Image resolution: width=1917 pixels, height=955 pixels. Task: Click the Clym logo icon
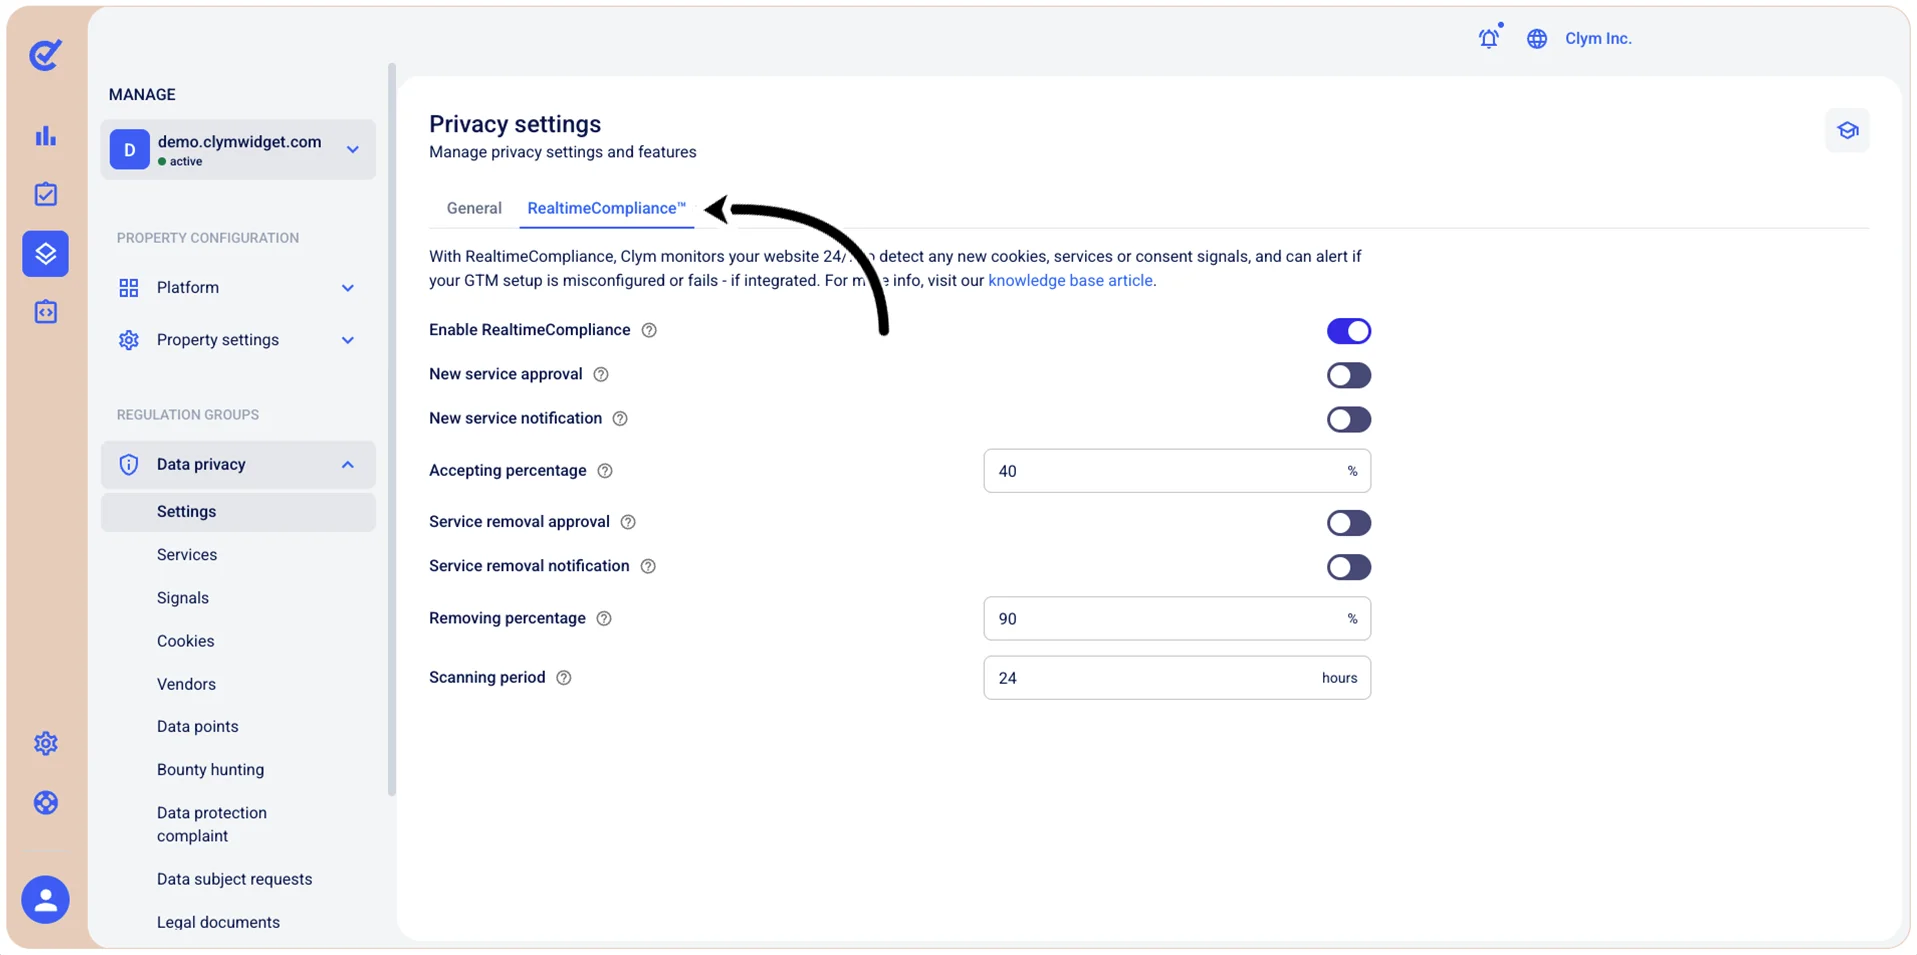pos(45,55)
